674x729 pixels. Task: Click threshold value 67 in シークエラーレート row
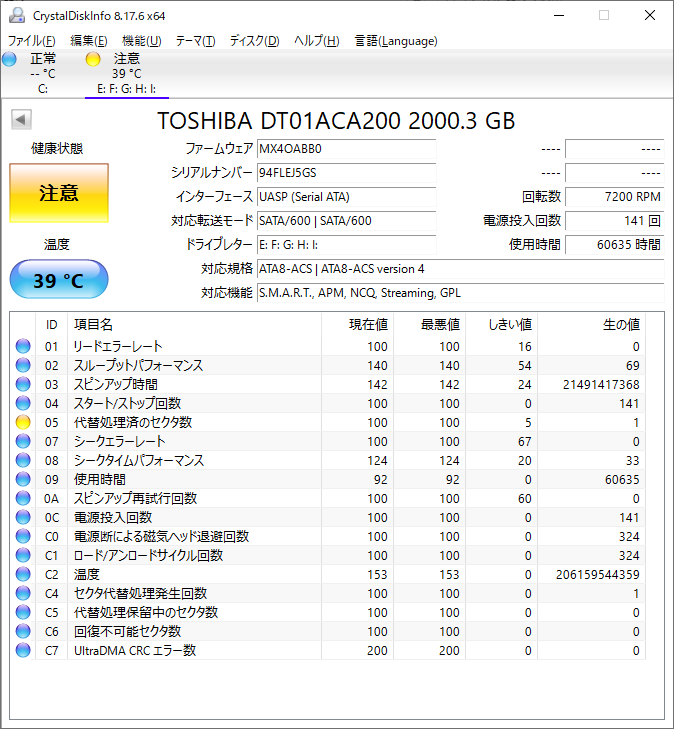point(525,442)
